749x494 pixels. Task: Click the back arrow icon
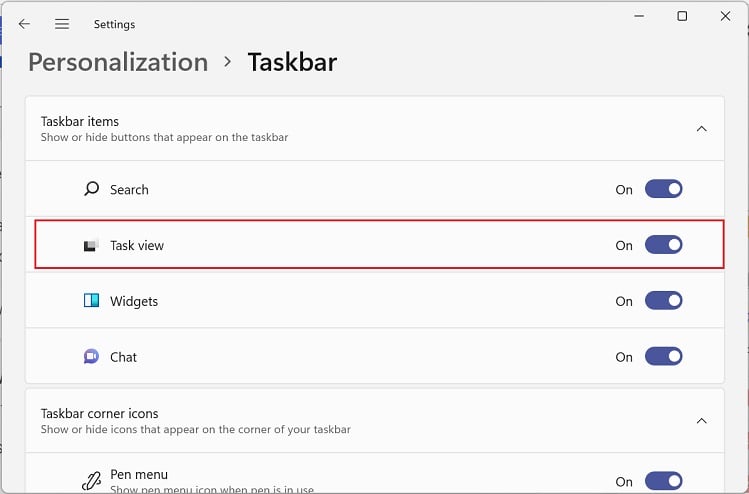[x=24, y=23]
